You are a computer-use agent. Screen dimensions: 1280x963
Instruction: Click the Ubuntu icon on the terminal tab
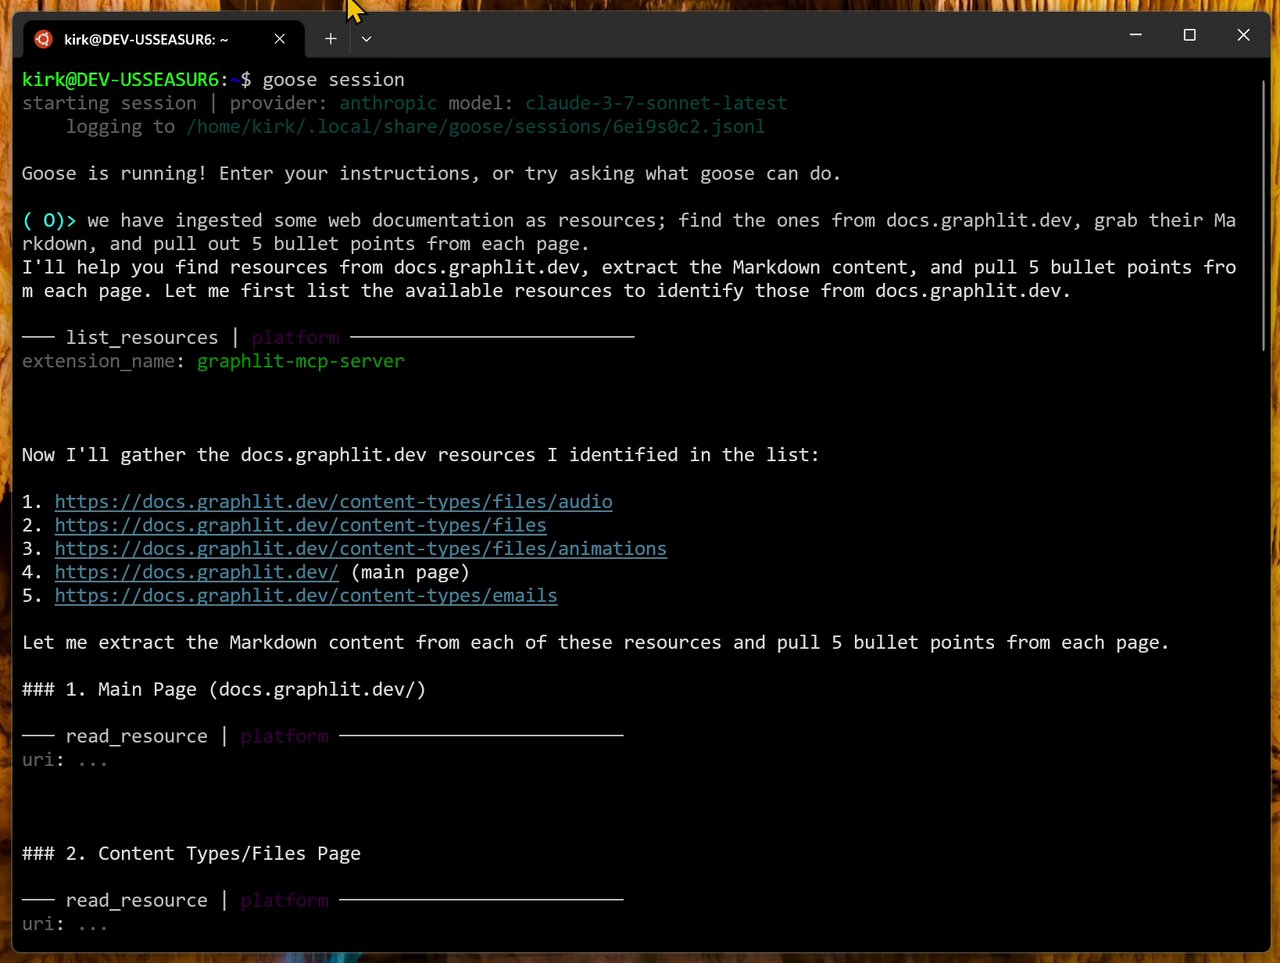(x=43, y=39)
